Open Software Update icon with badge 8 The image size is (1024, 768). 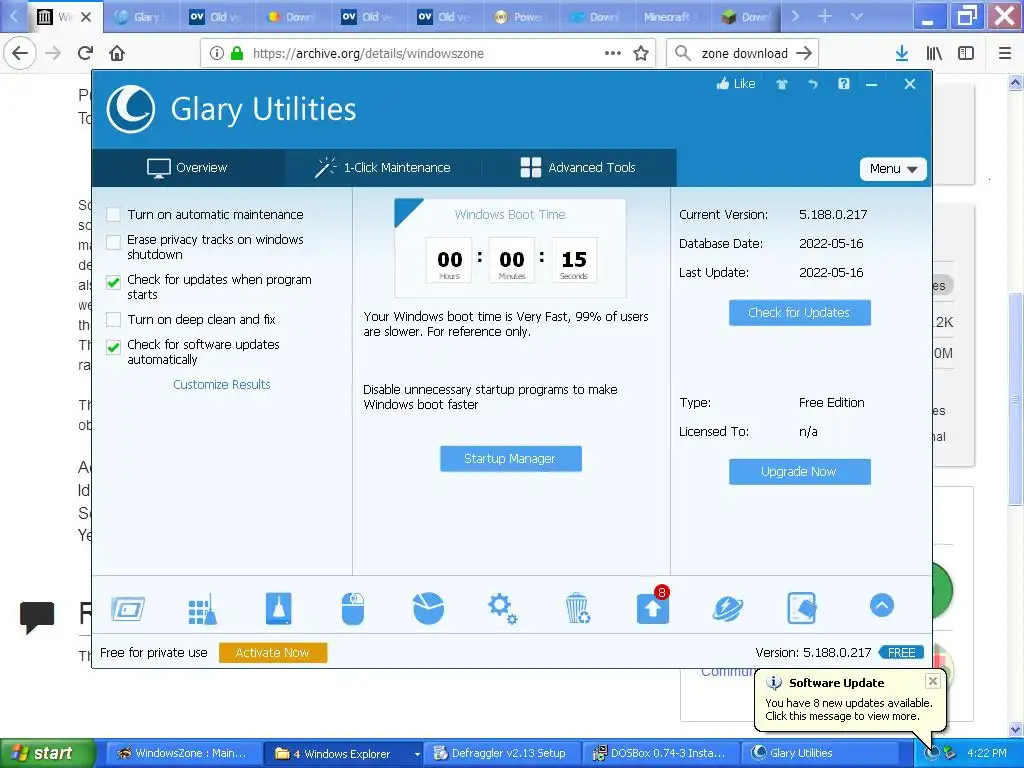(x=653, y=607)
